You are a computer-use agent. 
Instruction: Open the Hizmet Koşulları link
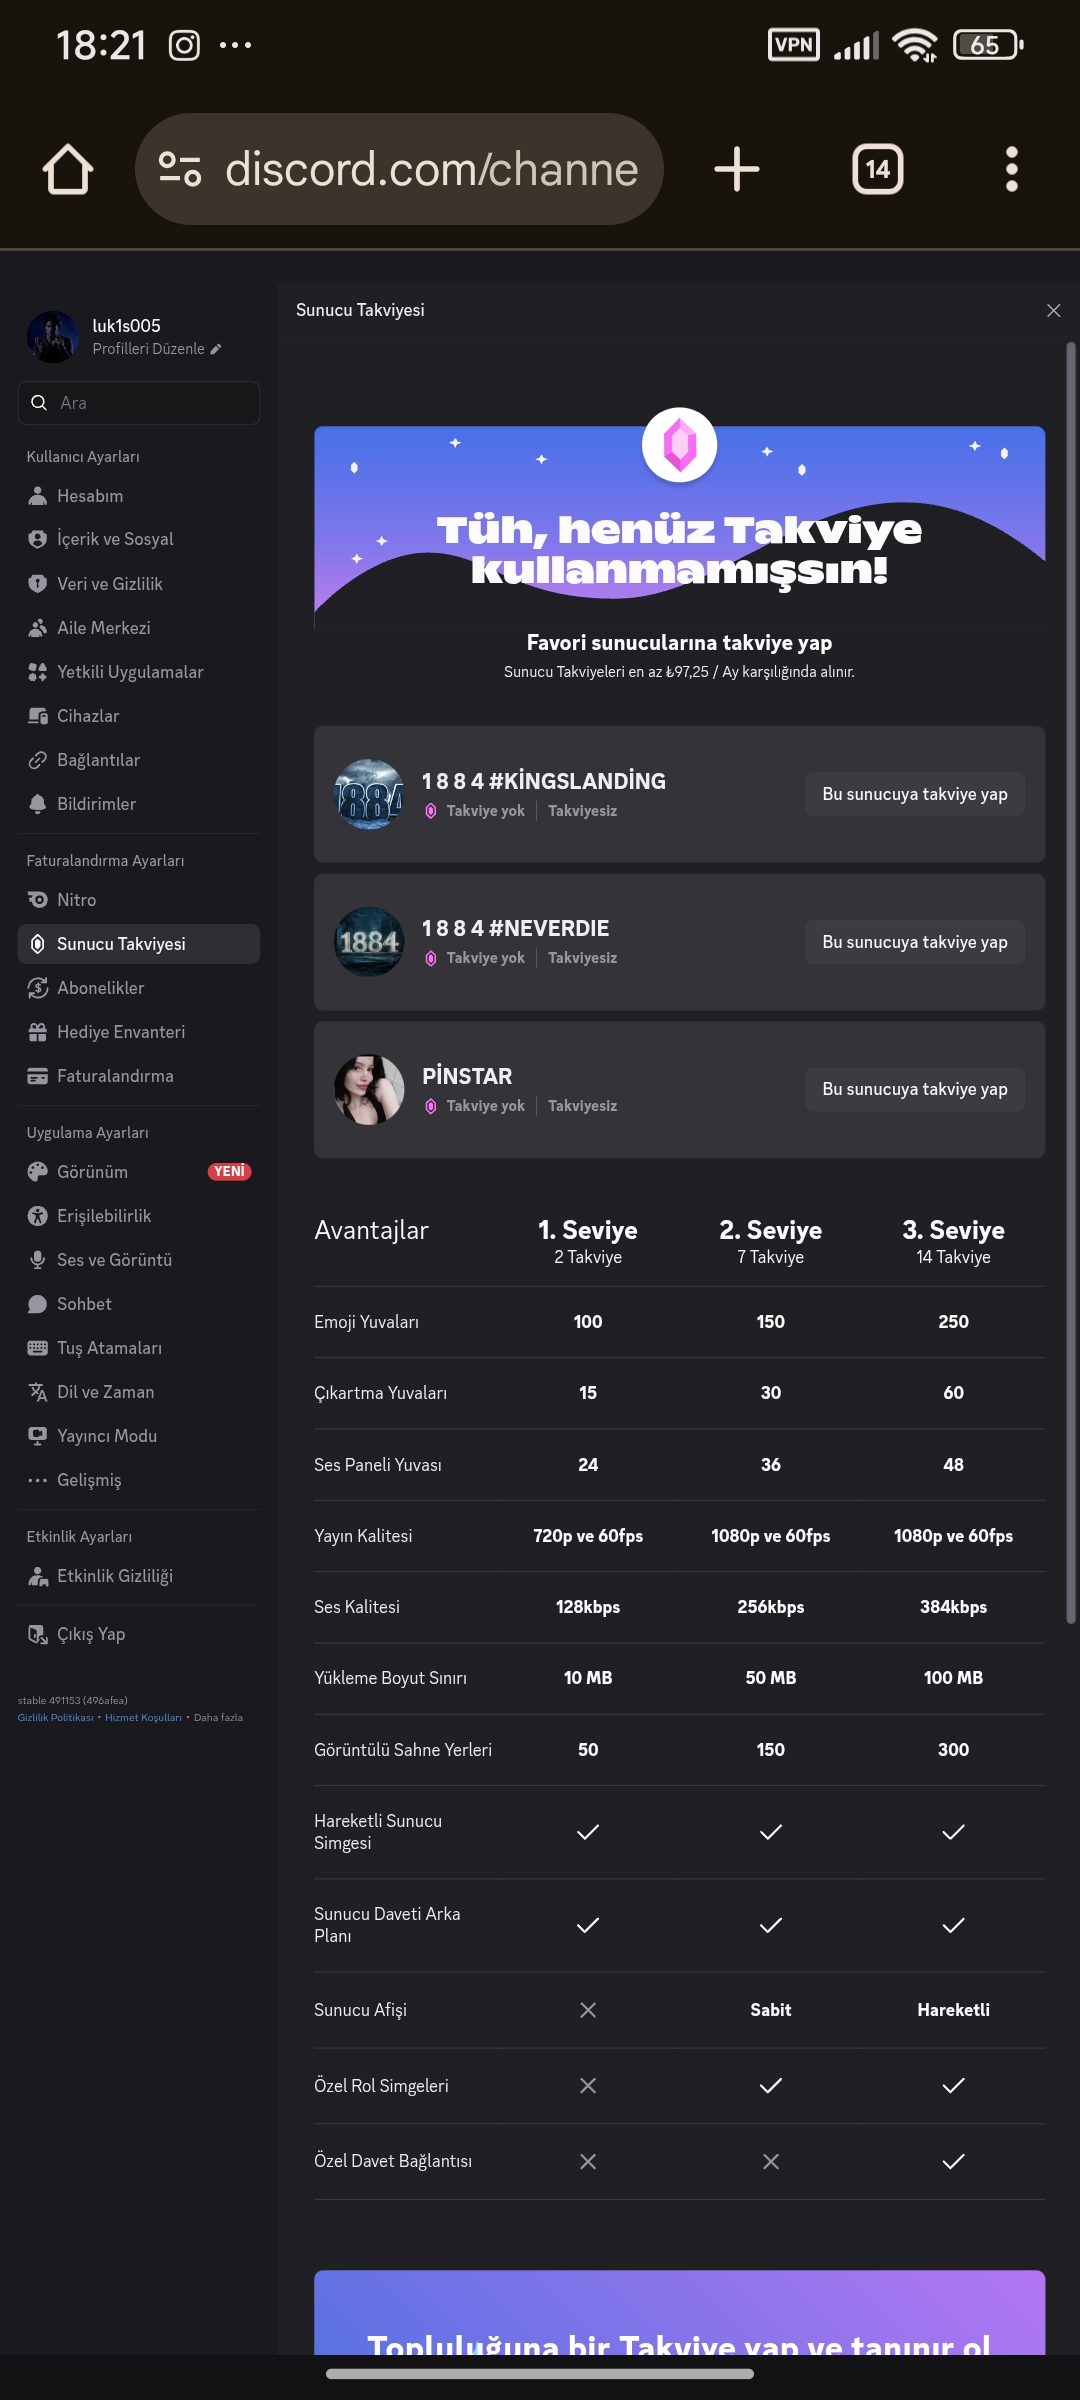[143, 1718]
